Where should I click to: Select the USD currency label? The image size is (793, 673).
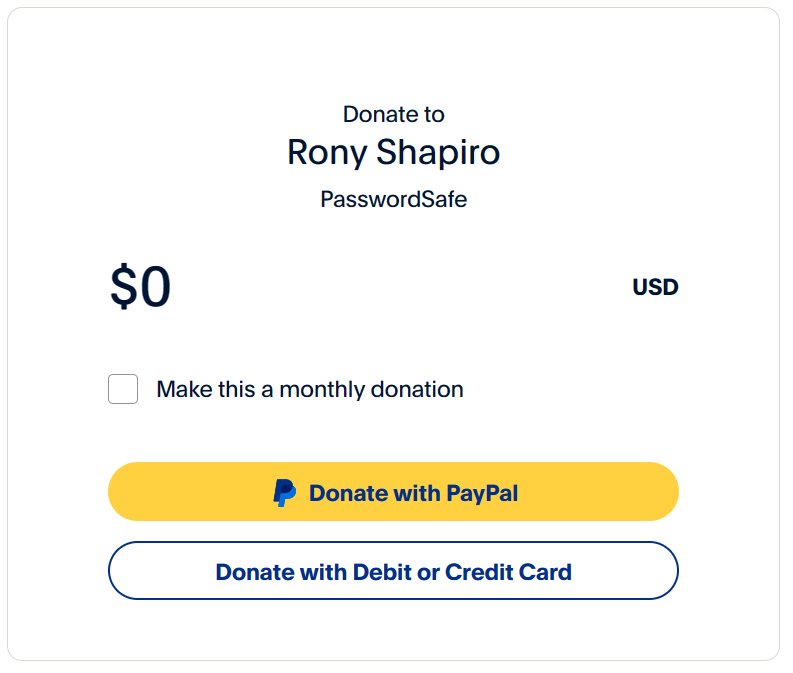pos(655,287)
